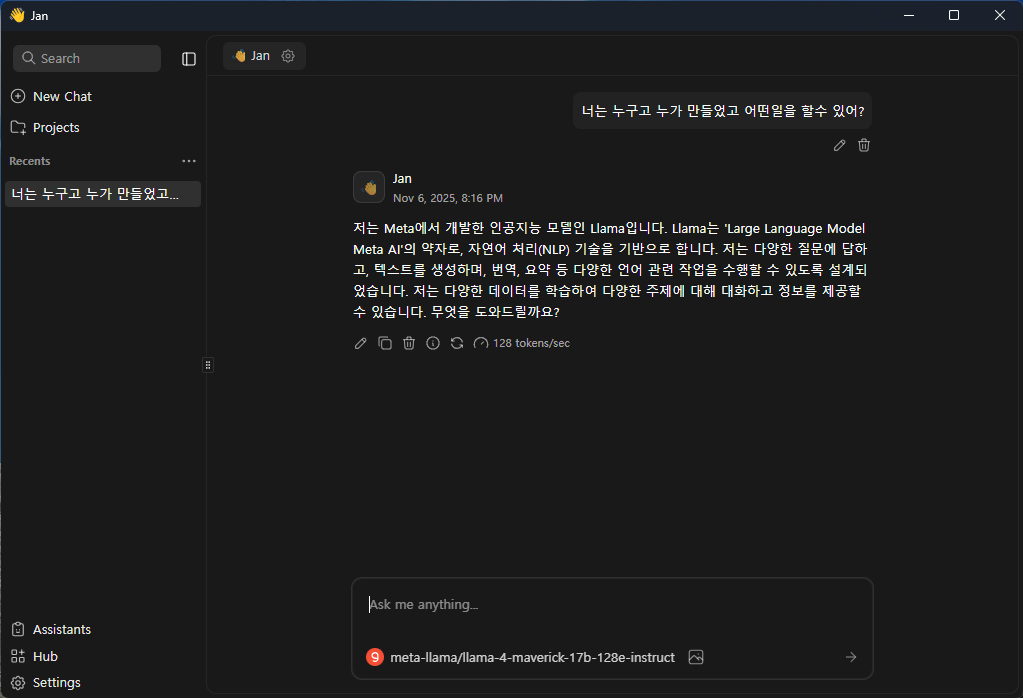The width and height of the screenshot is (1023, 698).
Task: Start a New Chat
Action: 62,96
